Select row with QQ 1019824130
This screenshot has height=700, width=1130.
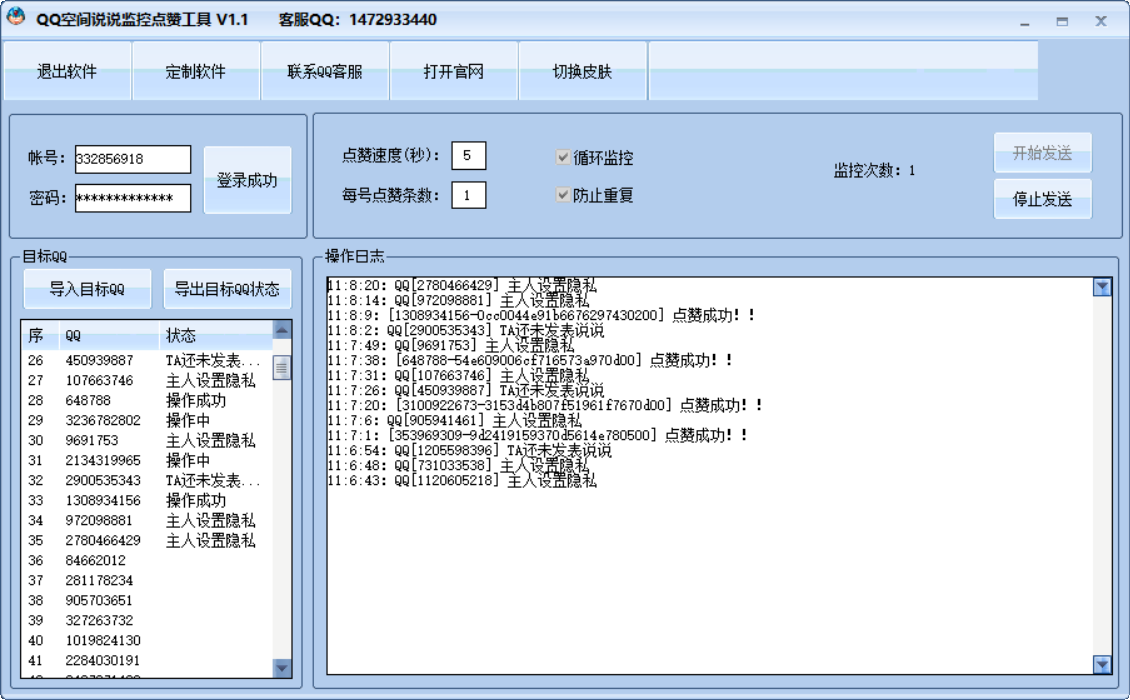pos(147,640)
